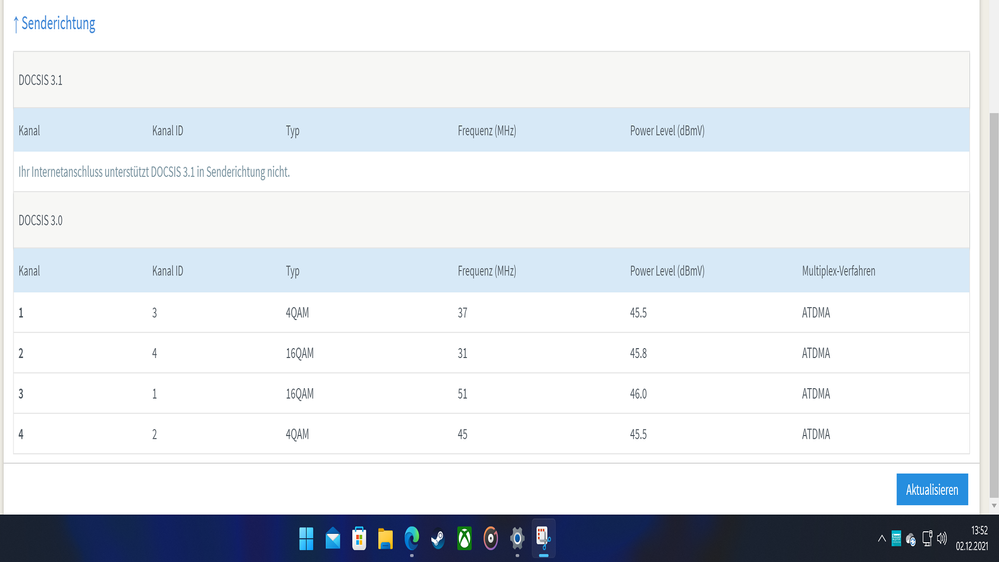
Task: Open network connection tray icon
Action: [927, 539]
